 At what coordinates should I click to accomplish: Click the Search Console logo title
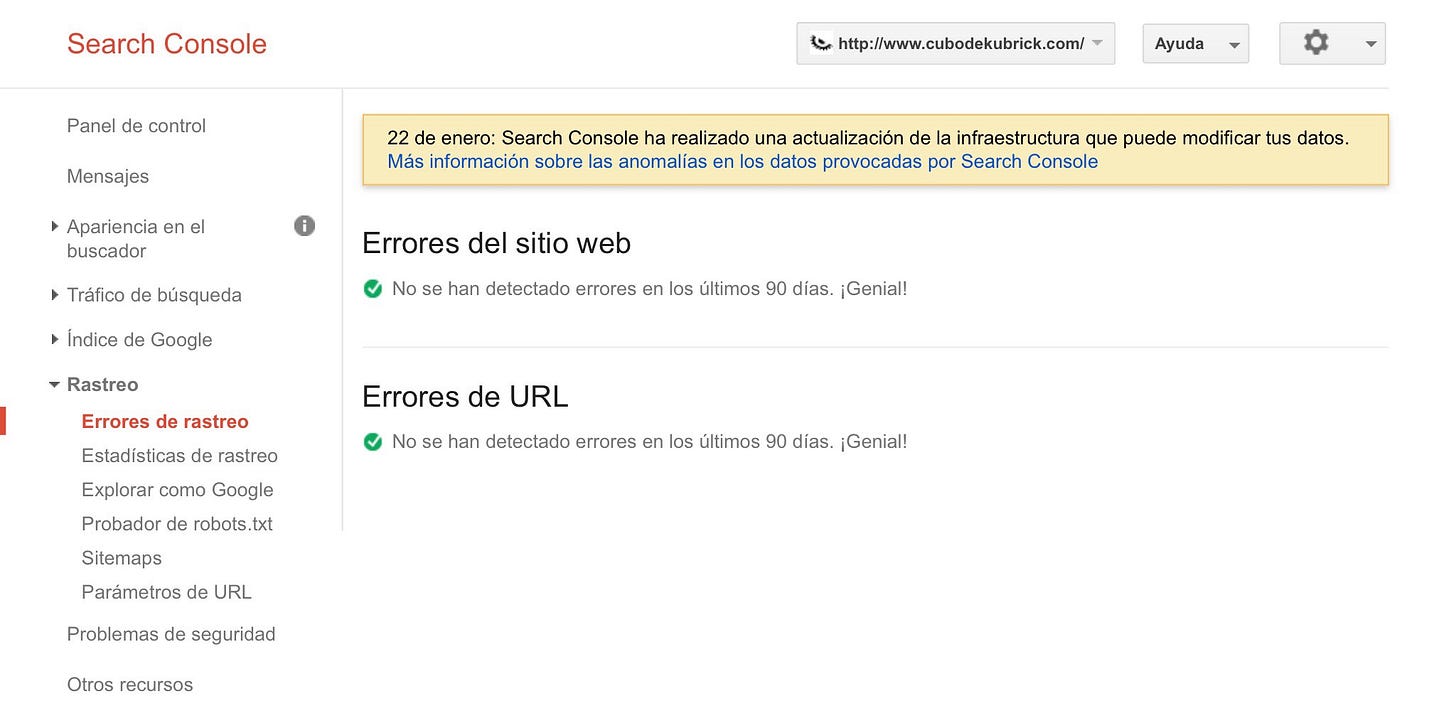click(167, 44)
